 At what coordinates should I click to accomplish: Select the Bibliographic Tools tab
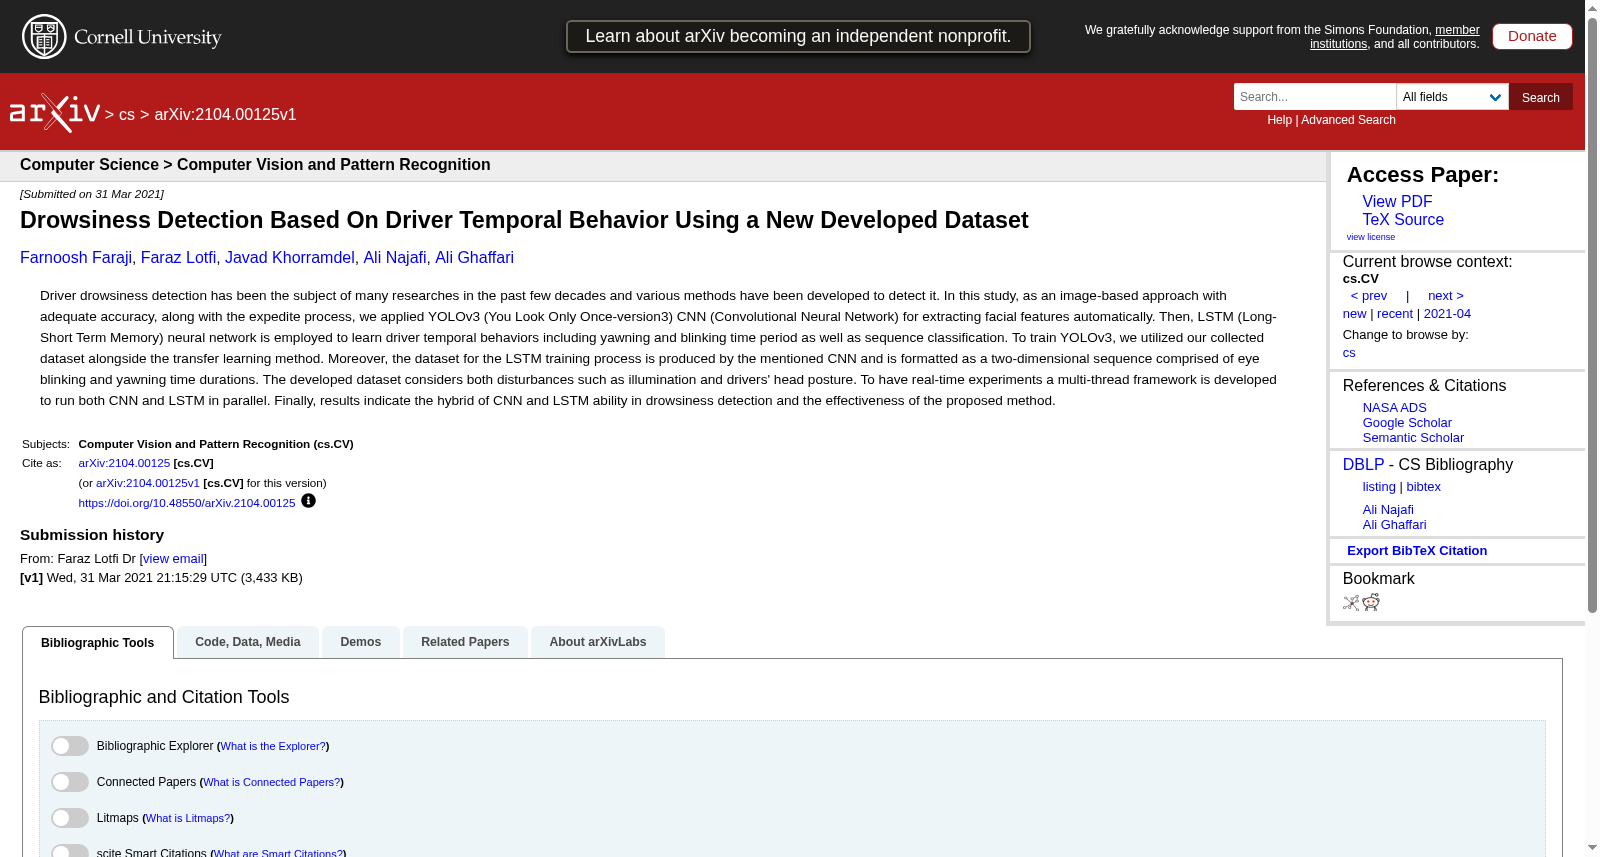[x=98, y=643]
